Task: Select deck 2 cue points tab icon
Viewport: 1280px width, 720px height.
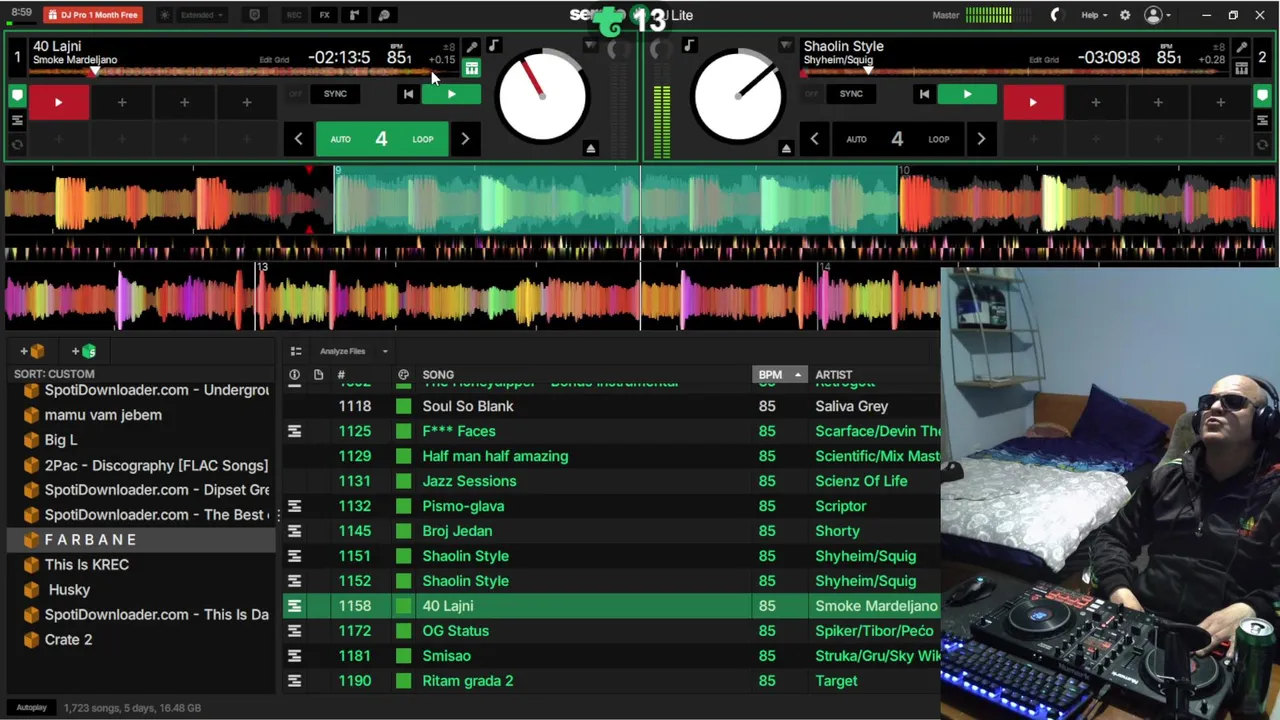Action: 1262,96
